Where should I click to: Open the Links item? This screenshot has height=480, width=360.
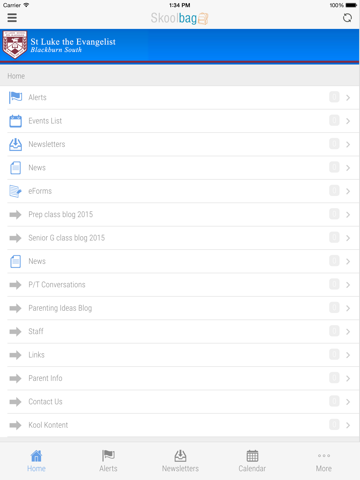(x=180, y=355)
